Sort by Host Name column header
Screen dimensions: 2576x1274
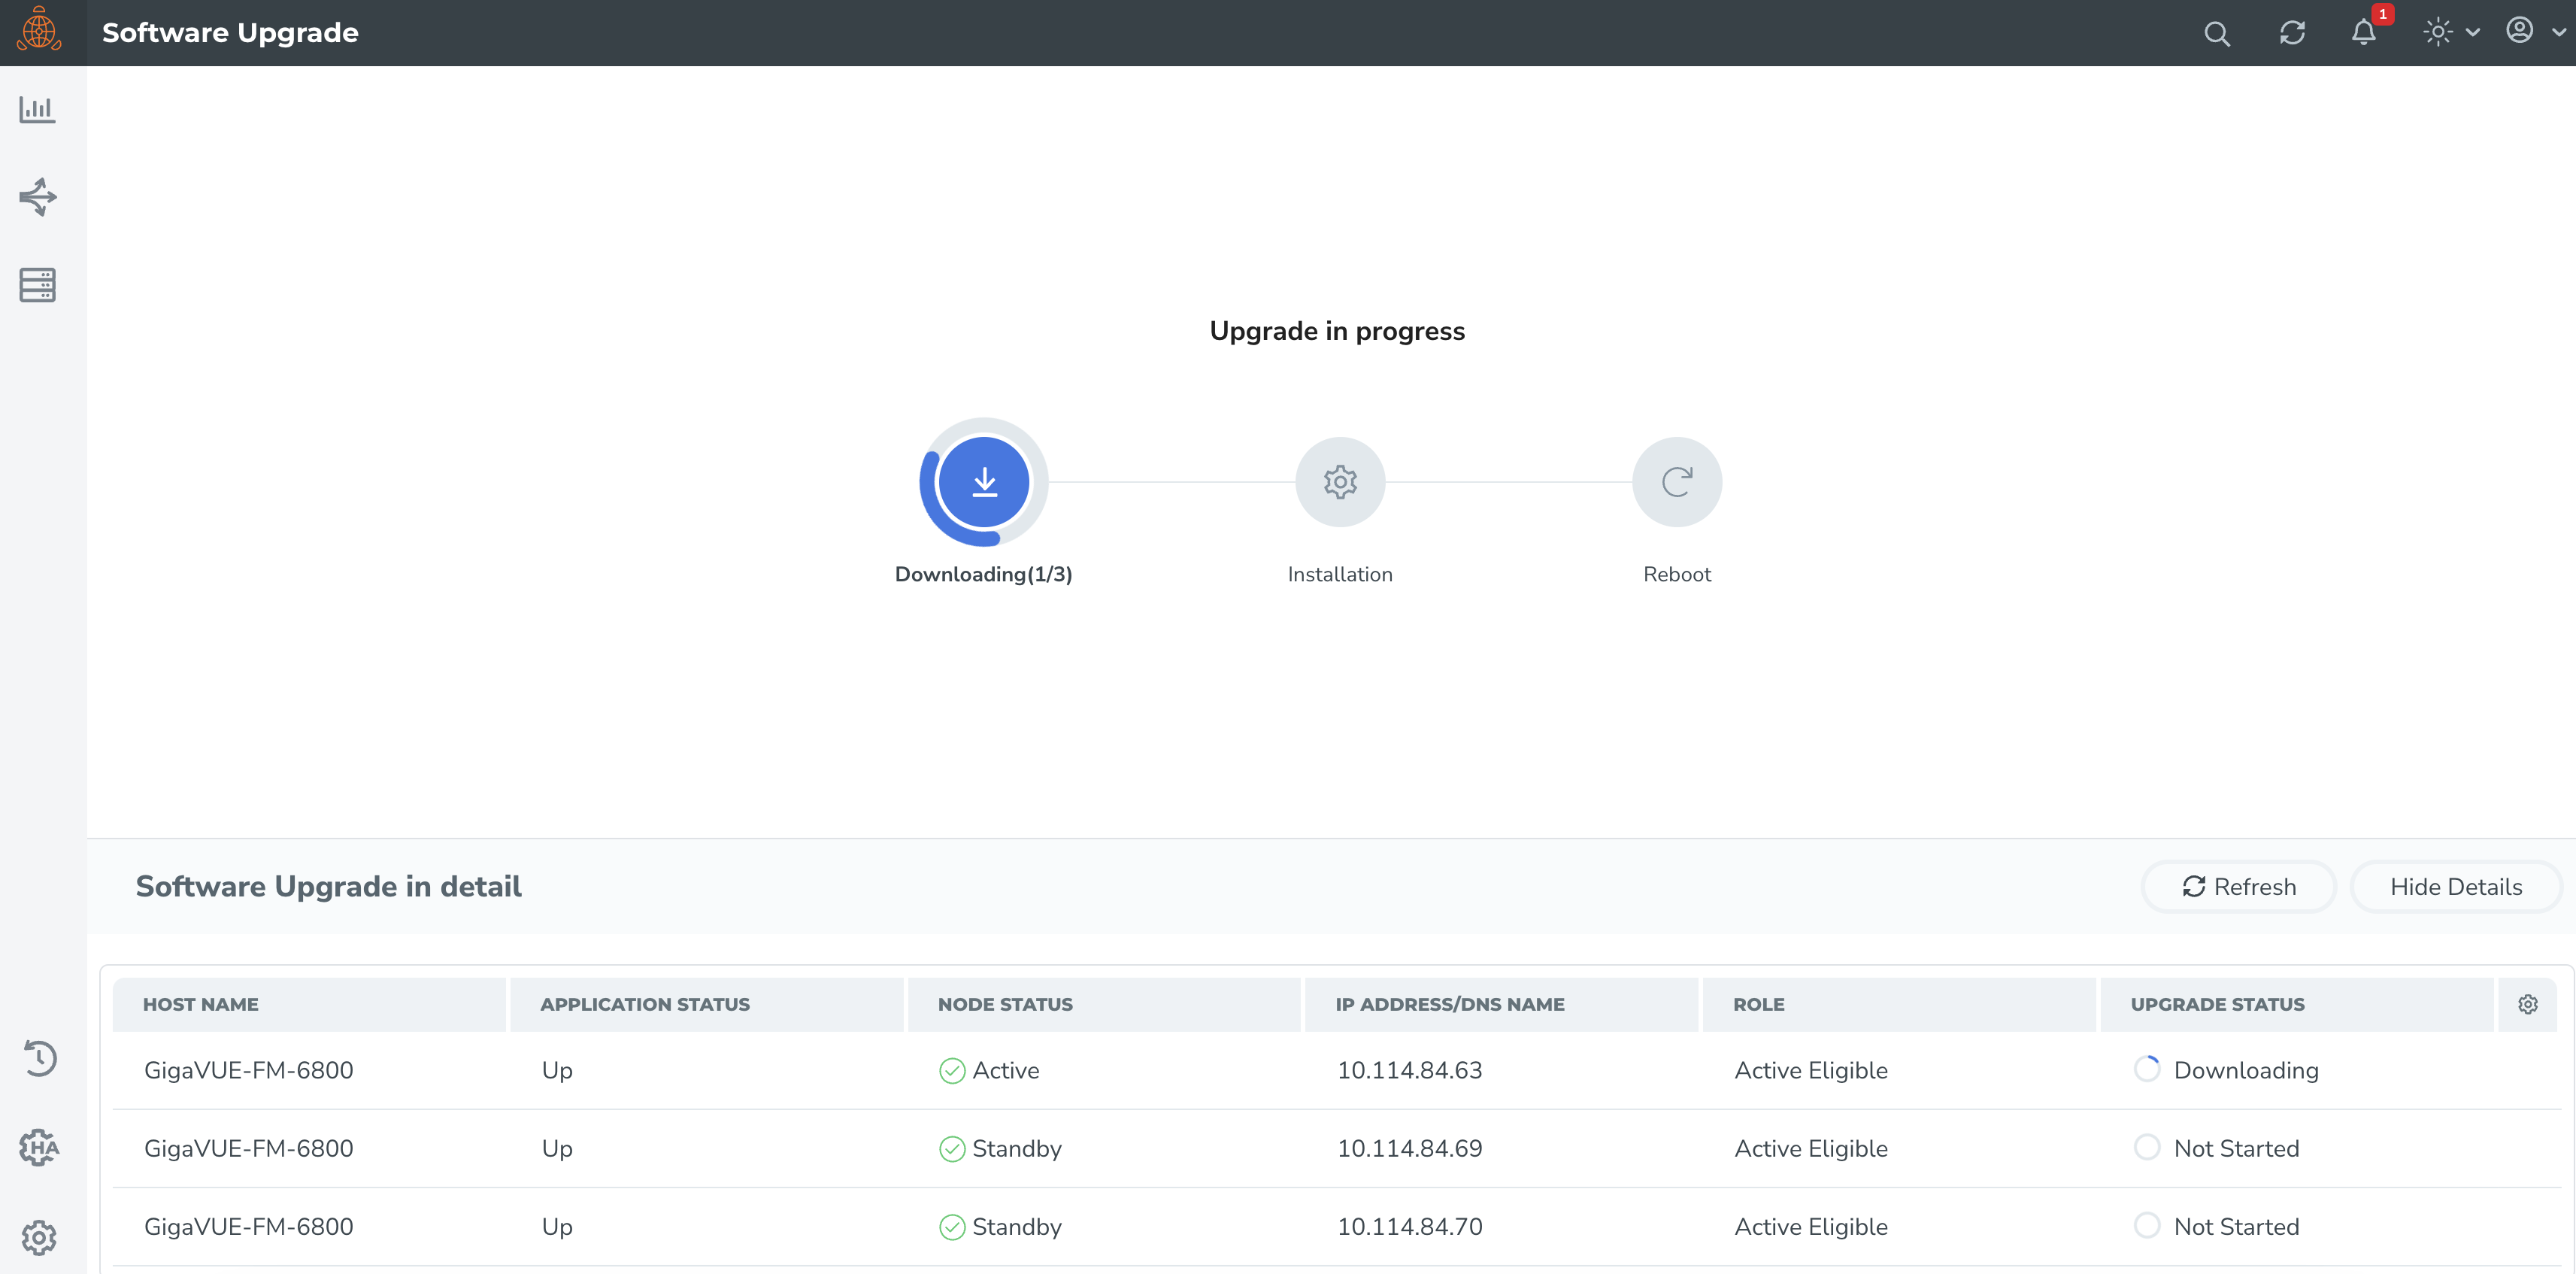[200, 1004]
